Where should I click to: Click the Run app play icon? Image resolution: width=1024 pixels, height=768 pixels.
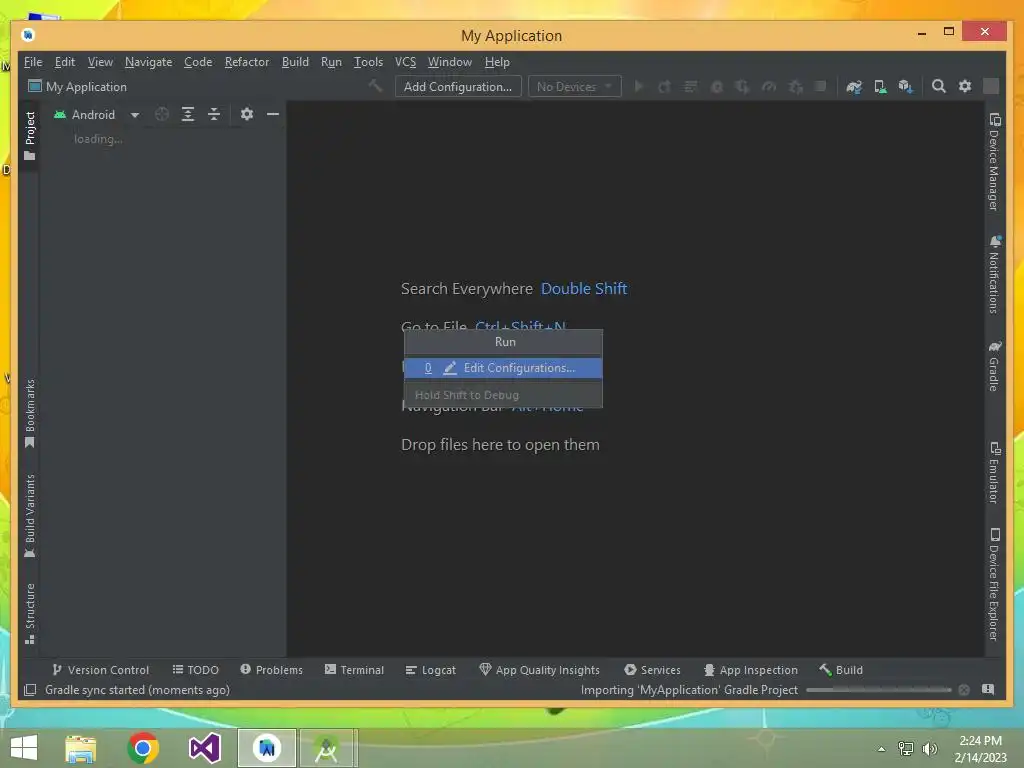639,86
